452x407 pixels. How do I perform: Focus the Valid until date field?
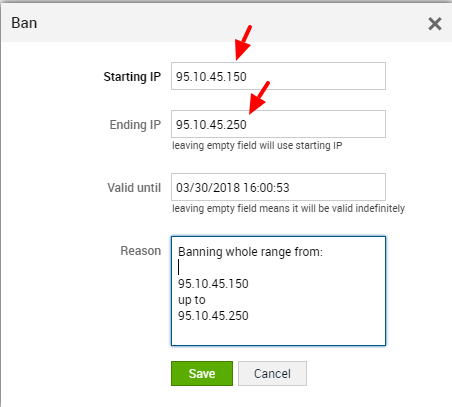click(x=278, y=187)
